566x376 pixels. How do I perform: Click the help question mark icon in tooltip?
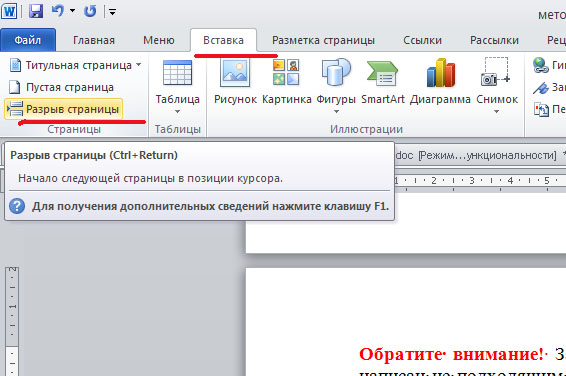click(x=17, y=206)
